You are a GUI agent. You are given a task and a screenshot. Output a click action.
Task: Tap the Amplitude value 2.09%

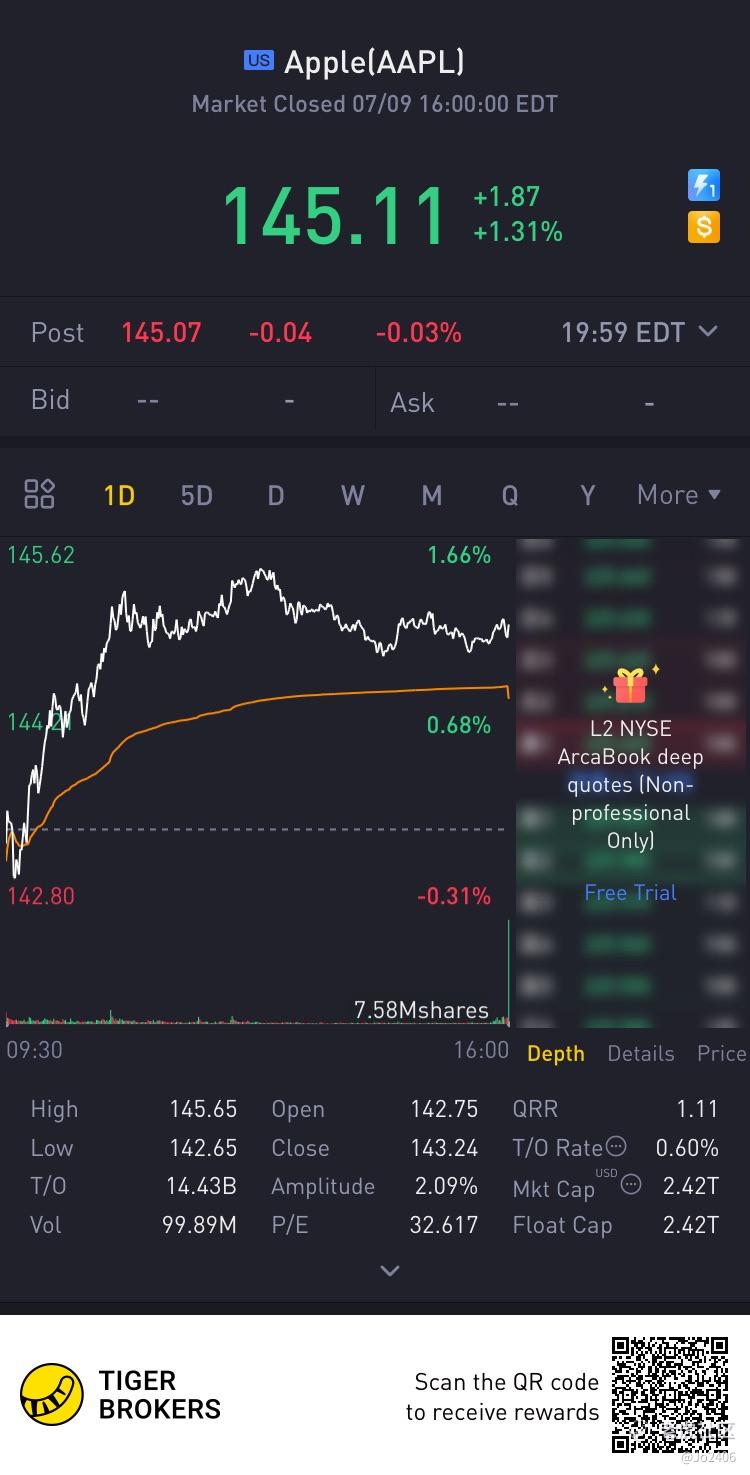coord(446,1186)
